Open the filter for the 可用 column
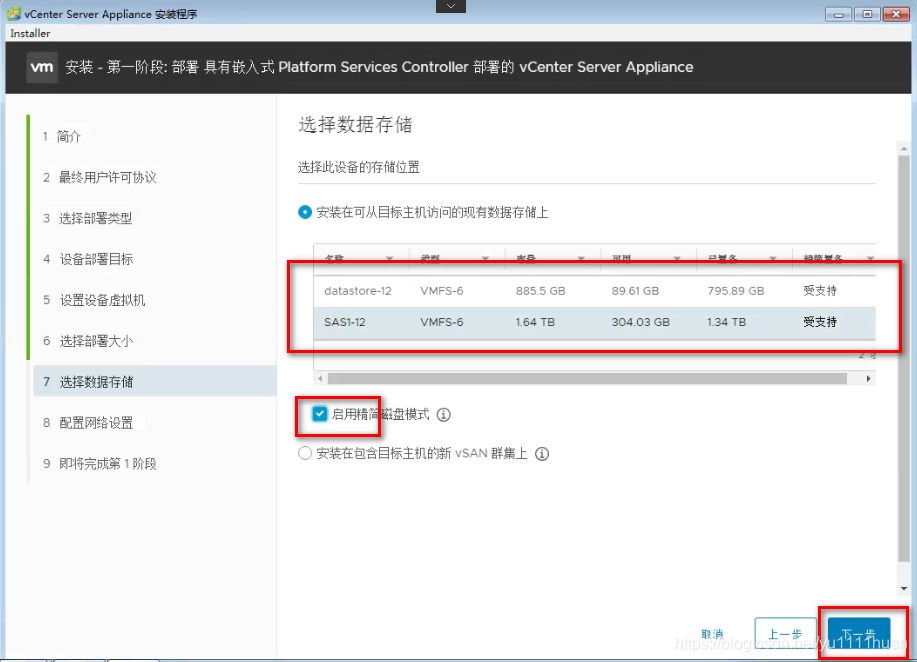Viewport: 917px width, 662px height. click(x=677, y=258)
